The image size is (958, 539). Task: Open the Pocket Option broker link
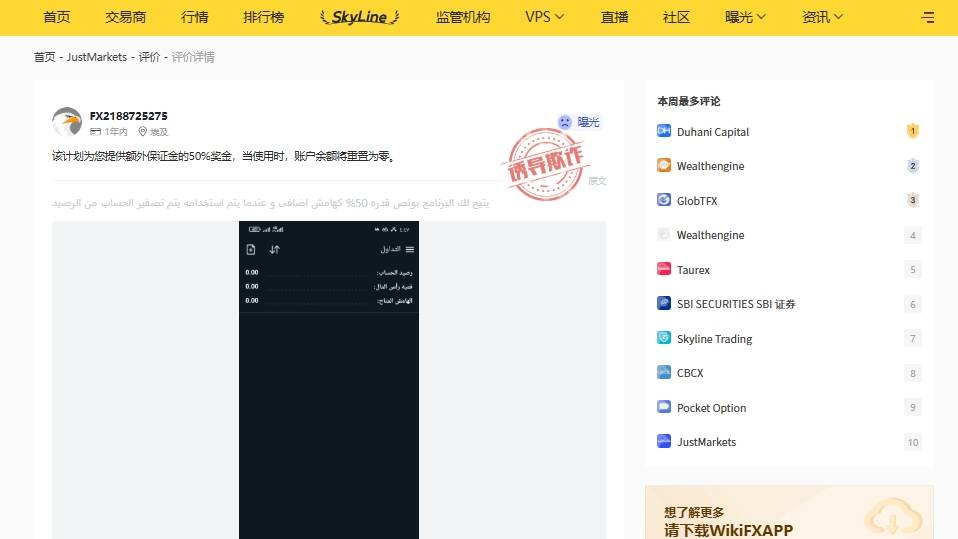pyautogui.click(x=711, y=408)
